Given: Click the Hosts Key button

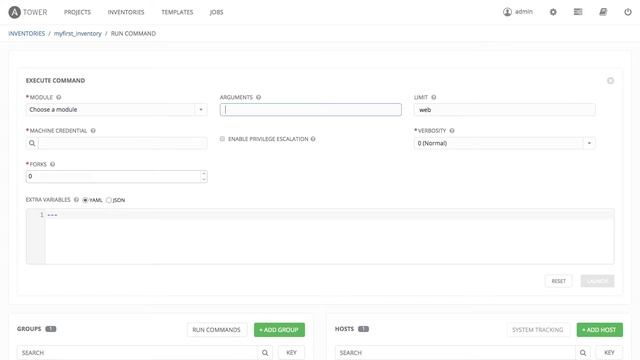Looking at the screenshot, I should (x=609, y=353).
